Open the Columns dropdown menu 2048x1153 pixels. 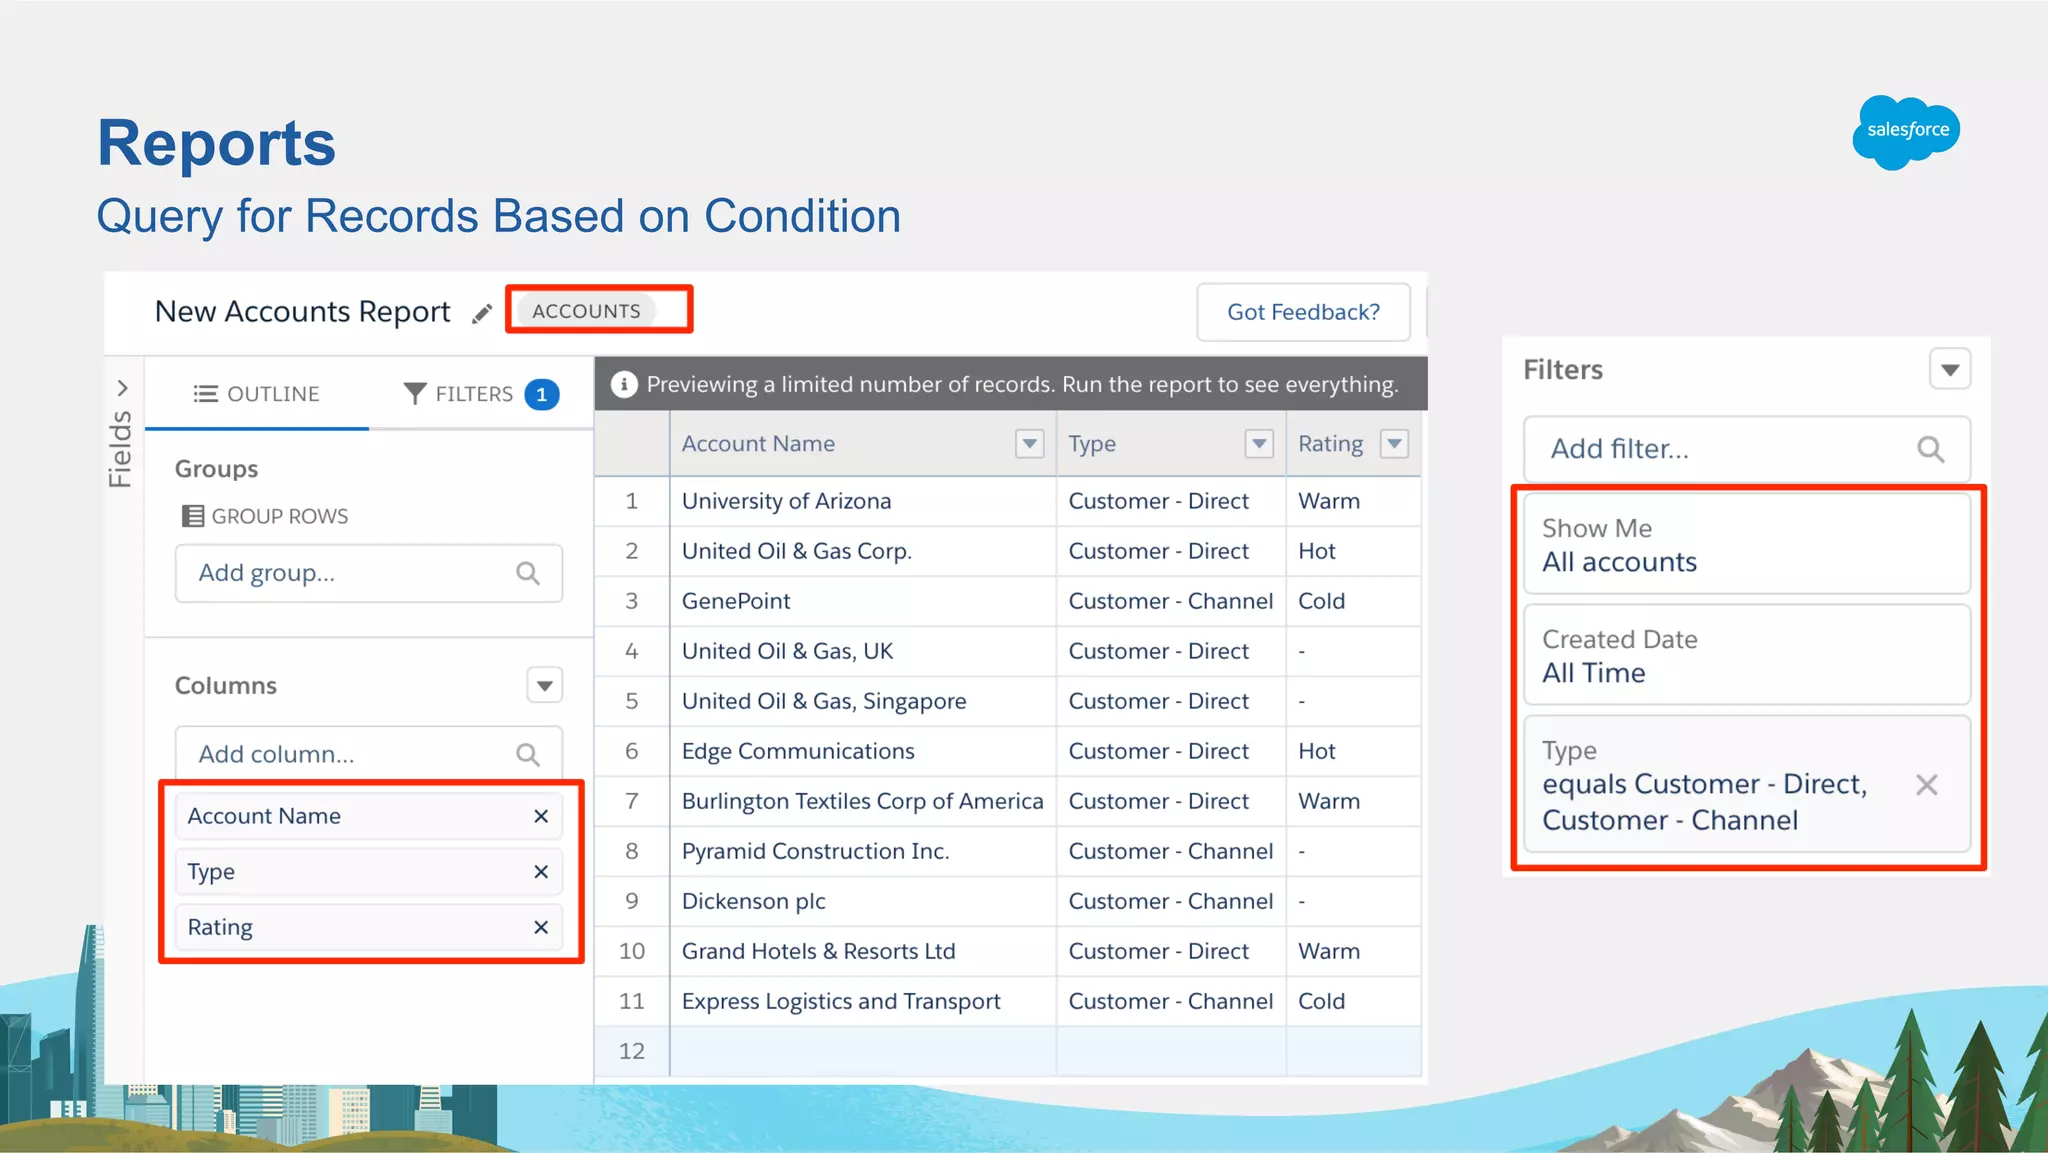pyautogui.click(x=545, y=685)
